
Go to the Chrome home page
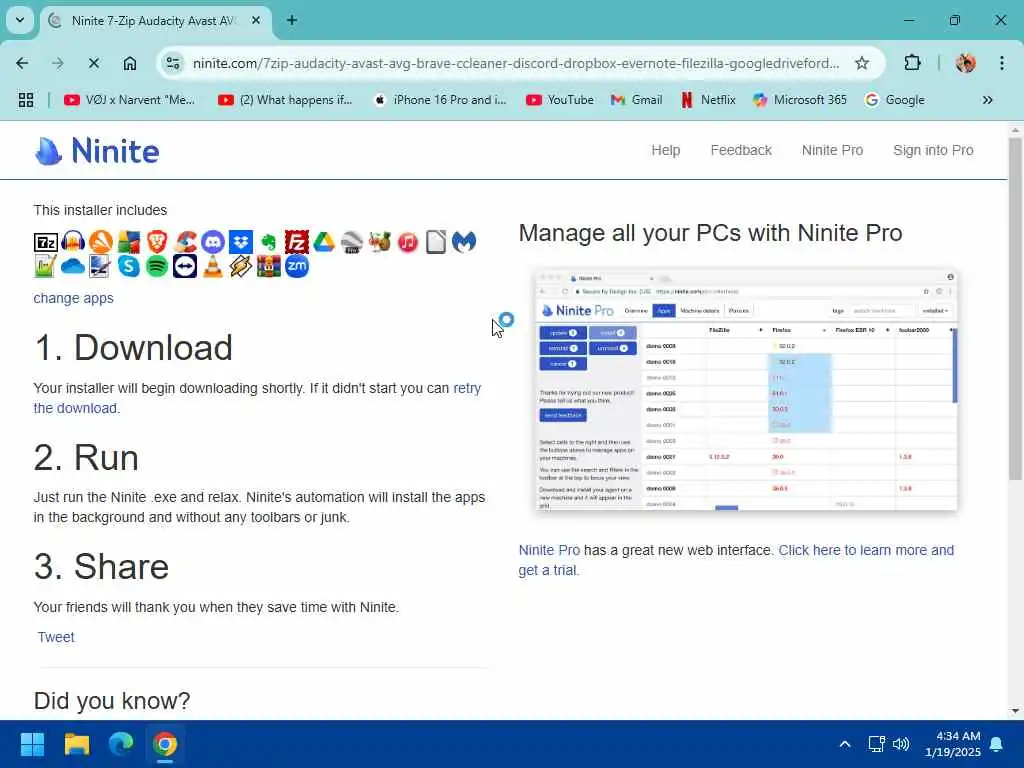130,63
